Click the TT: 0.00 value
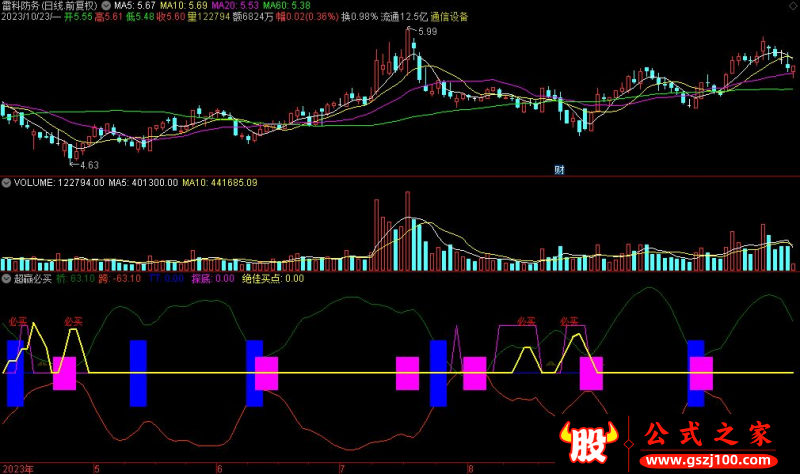Viewport: 800px width, 474px height. [x=166, y=279]
